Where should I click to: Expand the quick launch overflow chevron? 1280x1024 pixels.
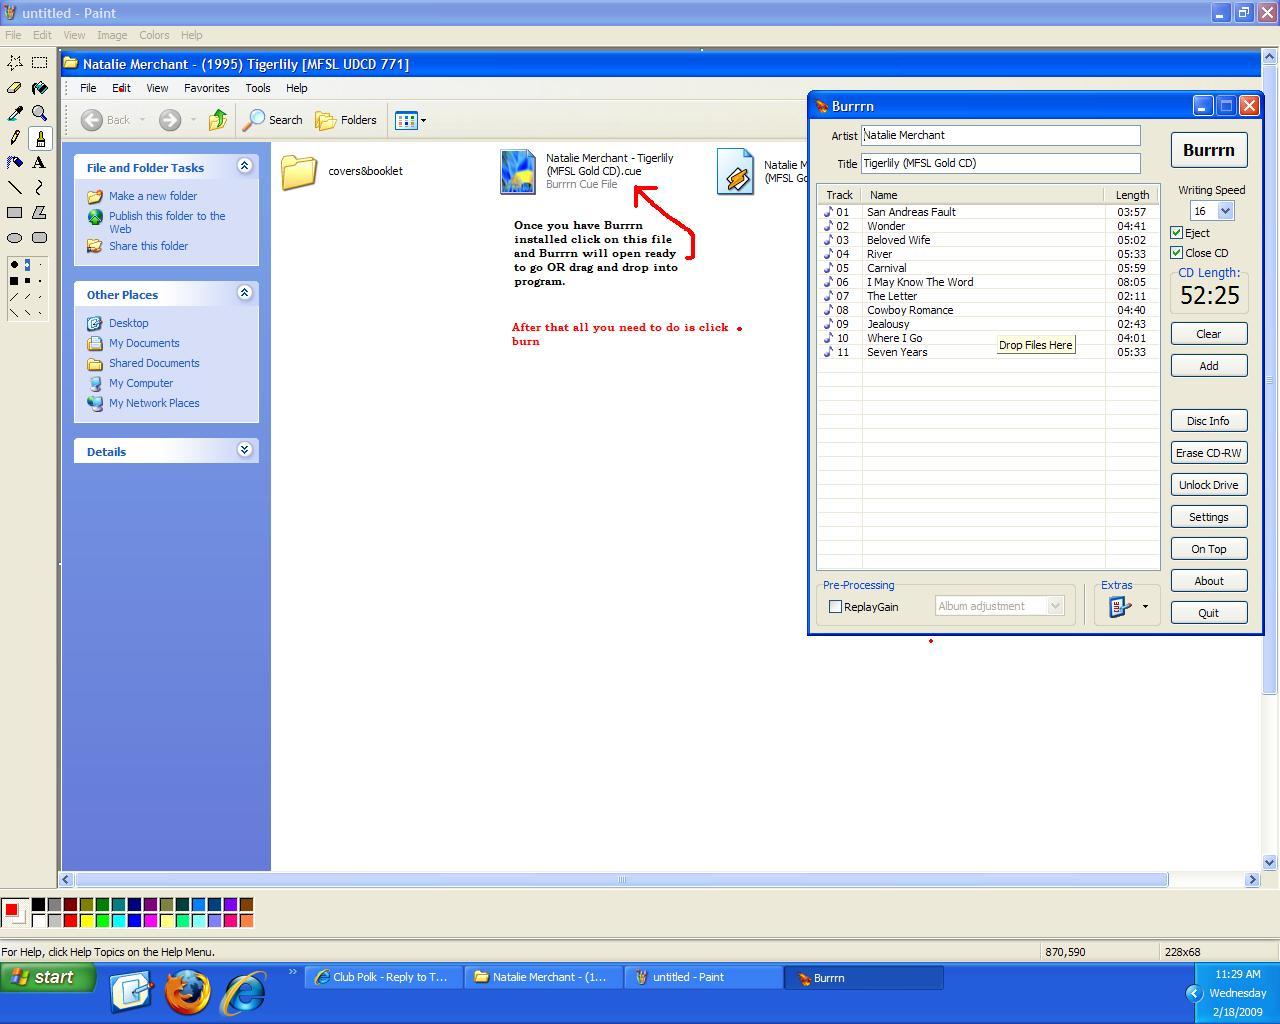pyautogui.click(x=293, y=971)
